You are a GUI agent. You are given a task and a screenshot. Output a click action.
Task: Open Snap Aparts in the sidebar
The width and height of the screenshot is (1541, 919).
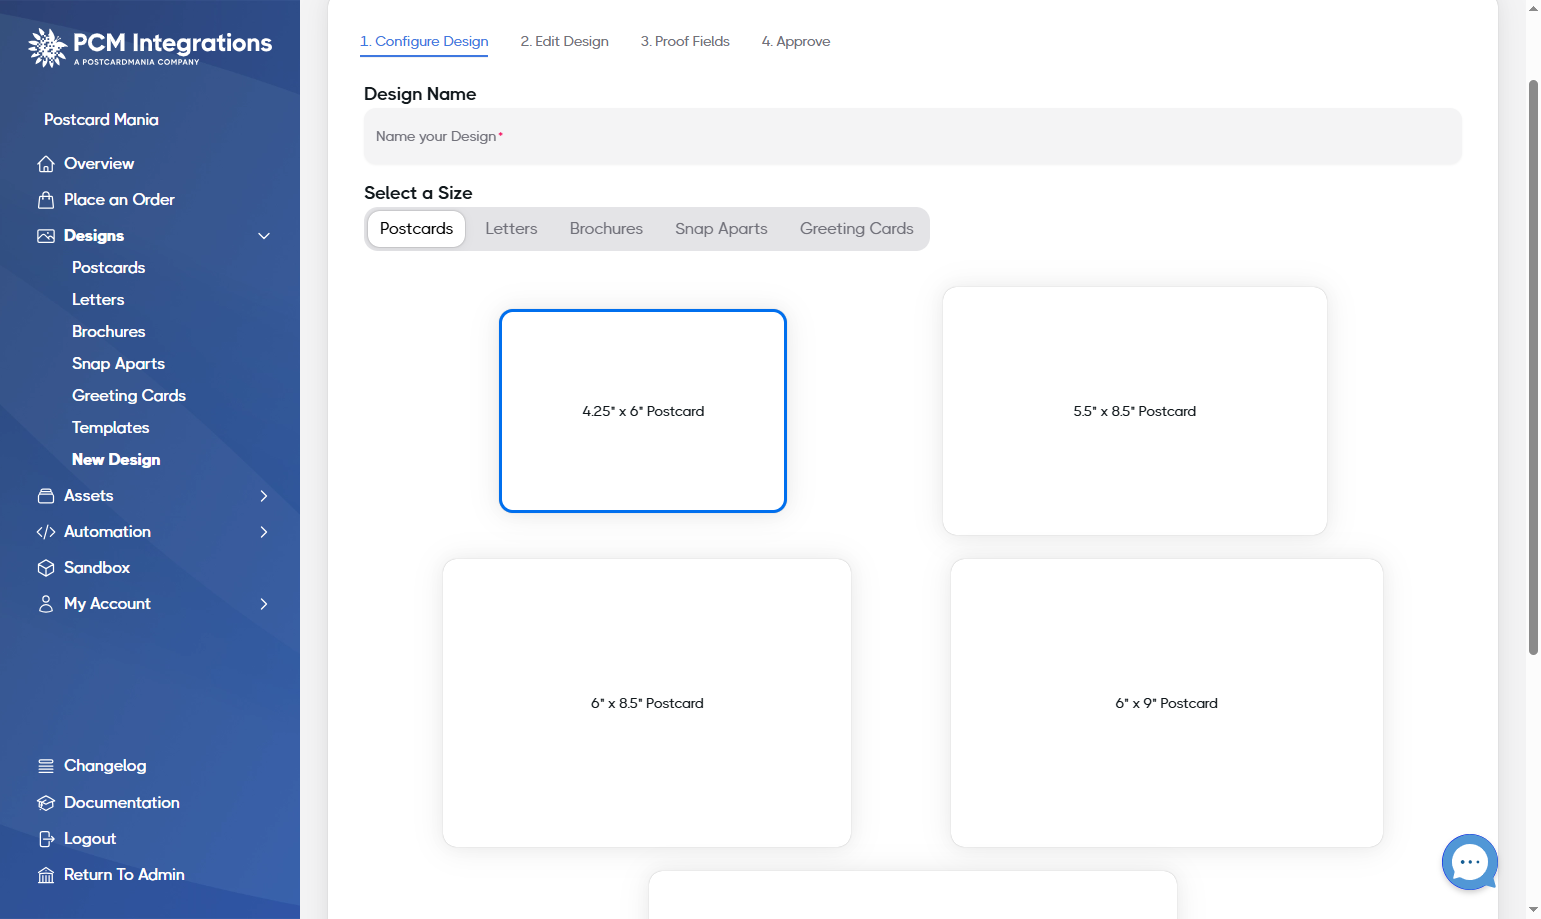118,364
